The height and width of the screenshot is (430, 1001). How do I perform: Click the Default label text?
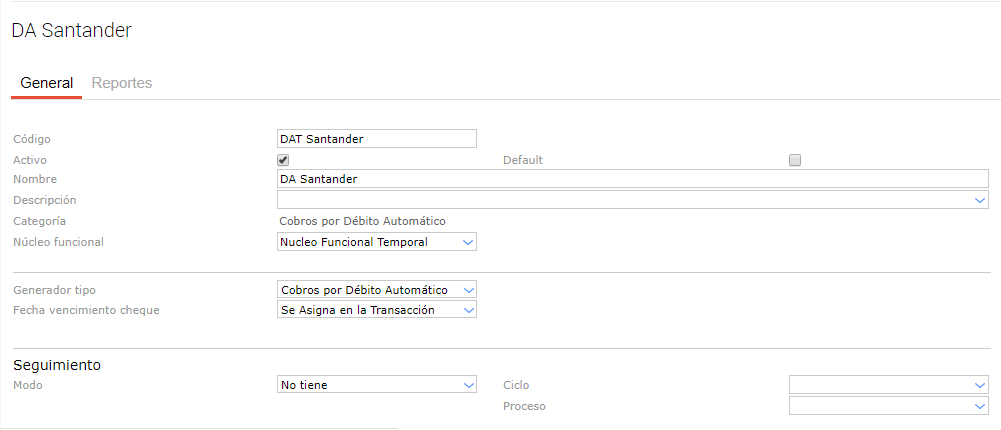tap(523, 160)
